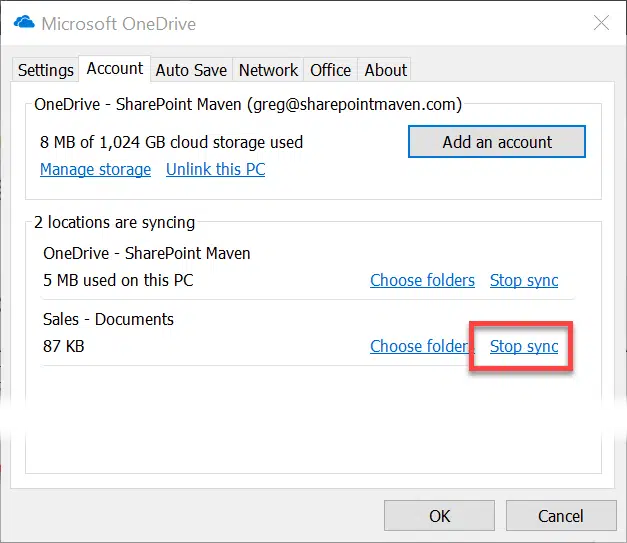Screen dimensions: 627x543
Task: Click the '2 locations are syncing' label
Action: pyautogui.click(x=114, y=222)
